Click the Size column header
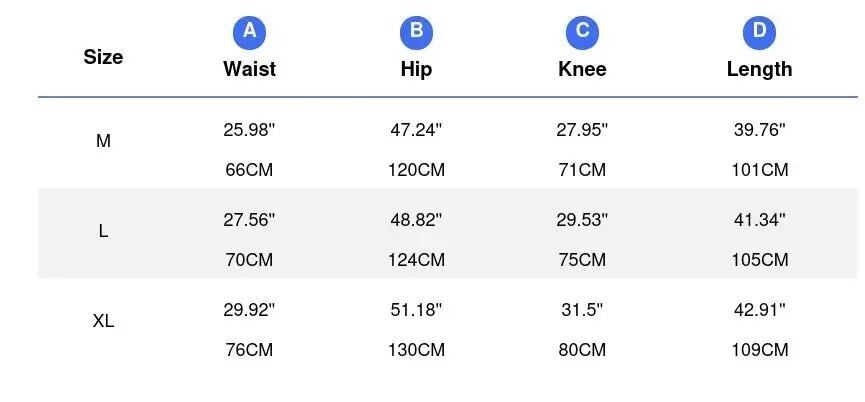 pos(103,57)
